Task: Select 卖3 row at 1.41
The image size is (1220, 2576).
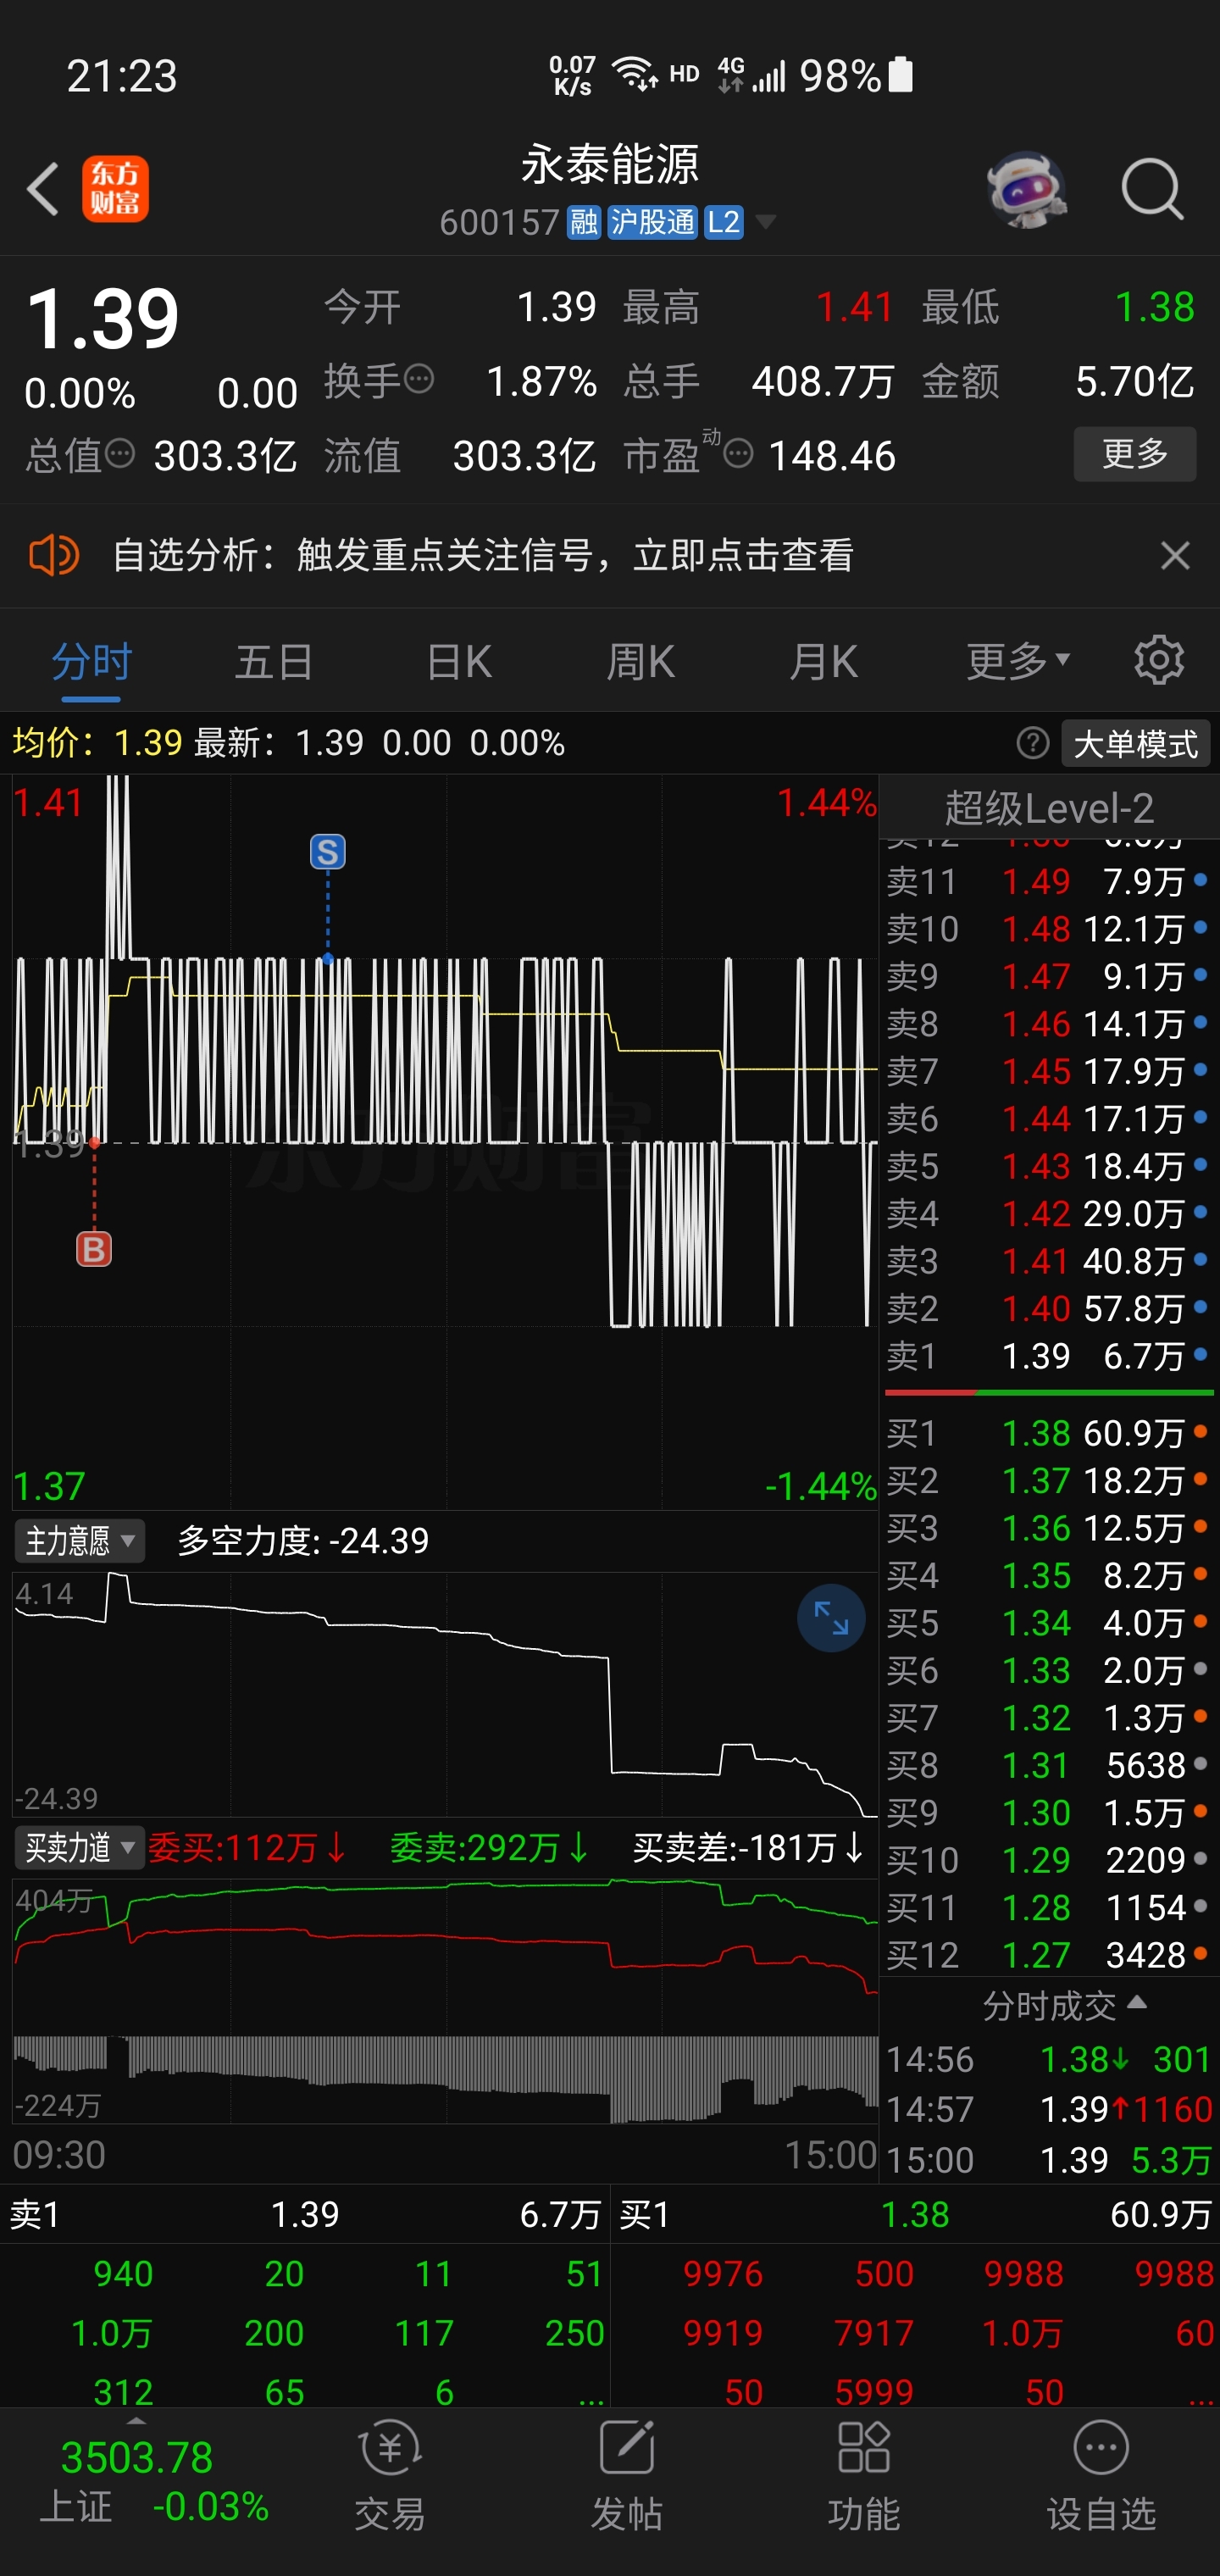Action: (x=1048, y=1261)
